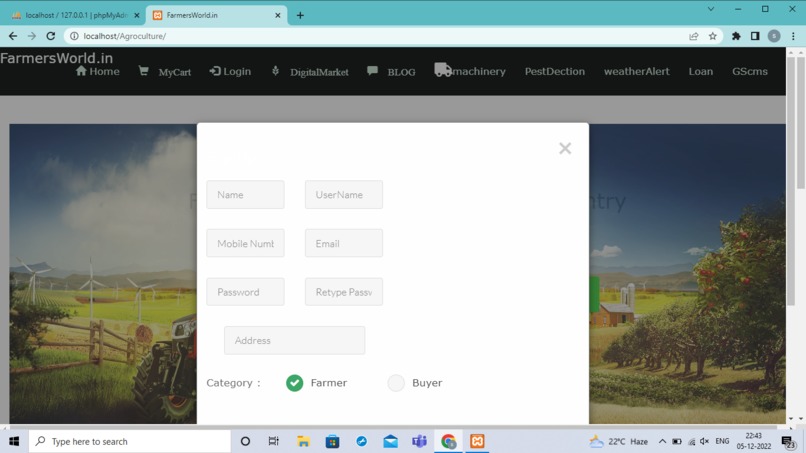Click the home icon in navbar
Image resolution: width=806 pixels, height=453 pixels.
point(81,71)
